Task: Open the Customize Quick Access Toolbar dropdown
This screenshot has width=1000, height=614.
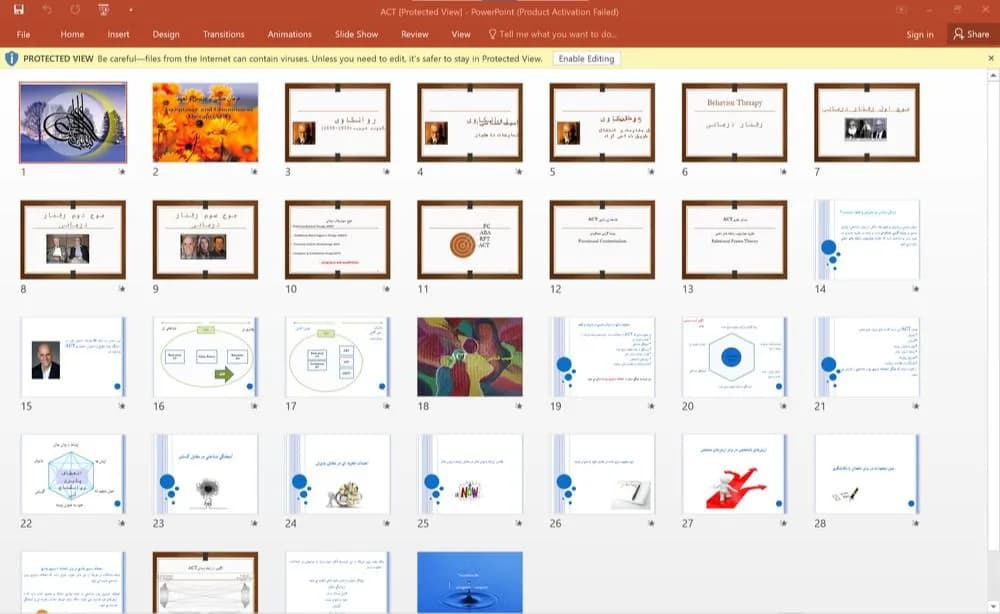Action: tap(130, 10)
